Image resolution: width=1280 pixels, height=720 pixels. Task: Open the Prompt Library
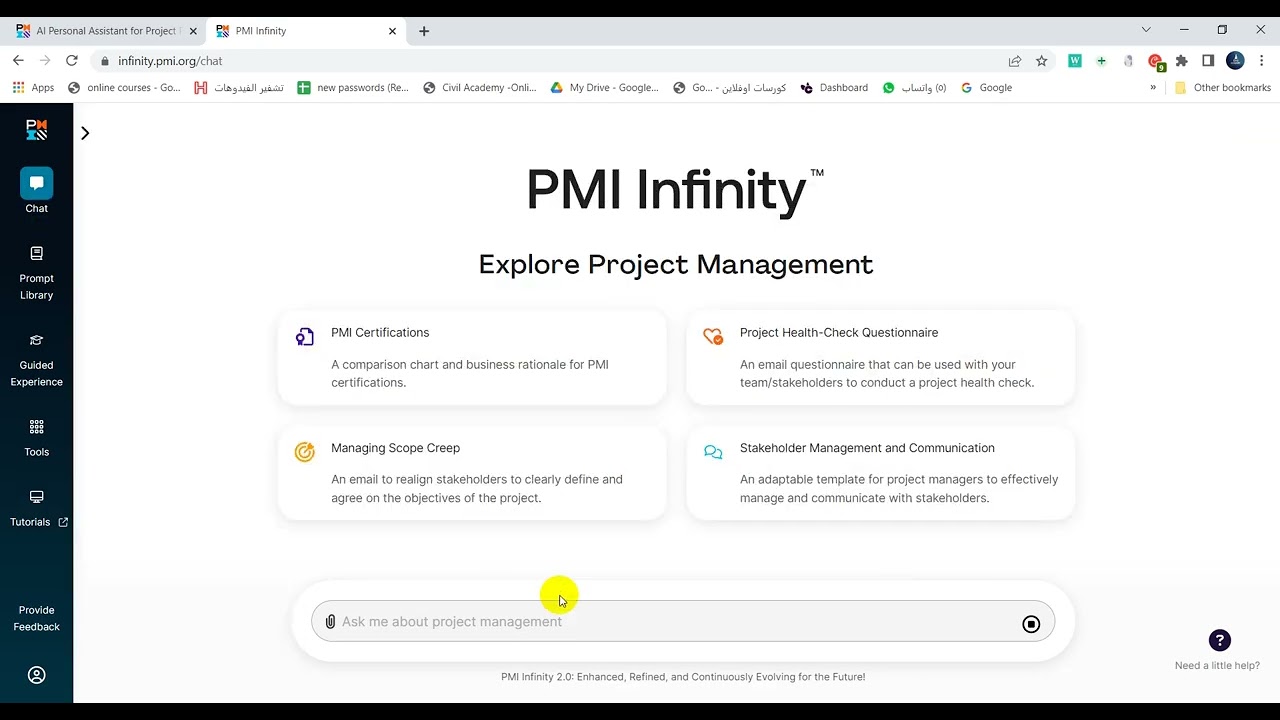37,273
